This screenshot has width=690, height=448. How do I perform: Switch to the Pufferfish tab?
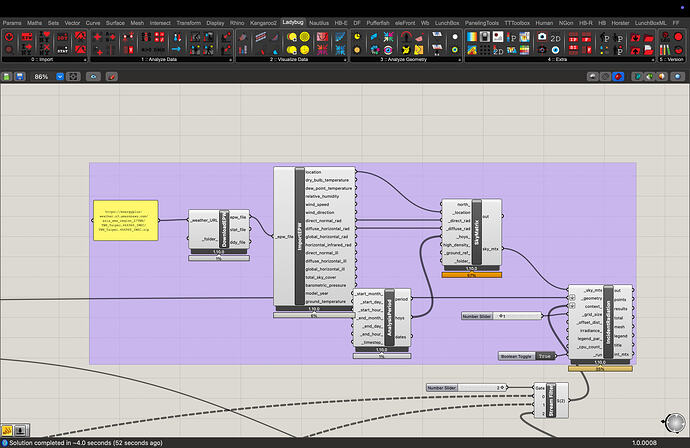click(378, 23)
